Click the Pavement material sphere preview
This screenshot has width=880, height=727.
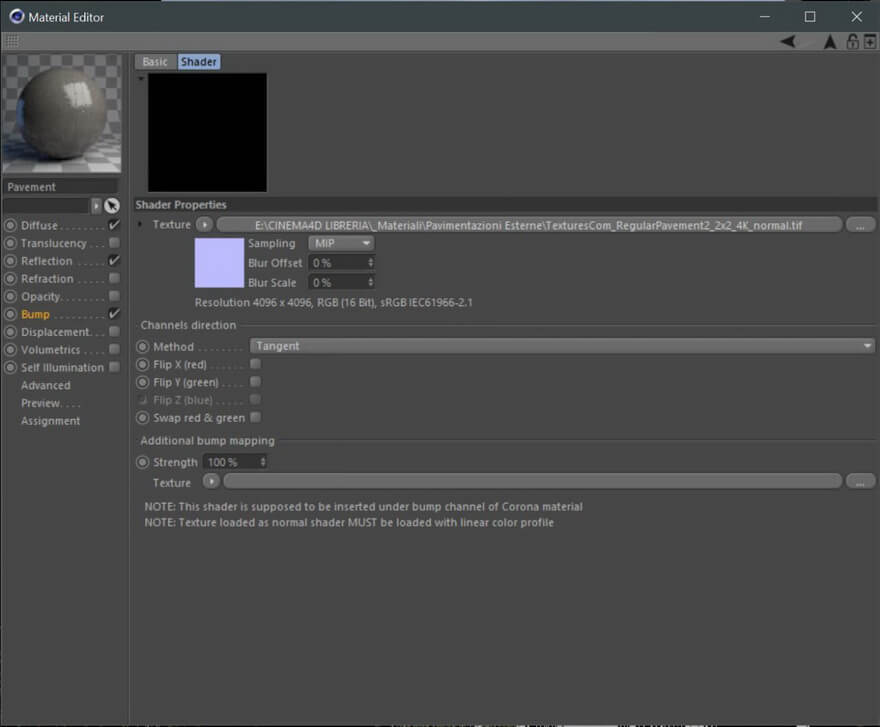(x=62, y=113)
